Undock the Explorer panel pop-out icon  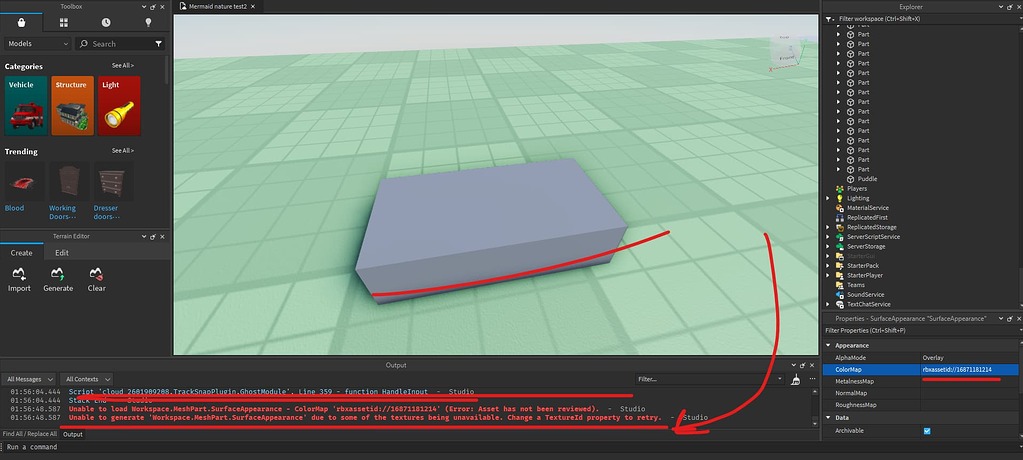click(x=1011, y=7)
